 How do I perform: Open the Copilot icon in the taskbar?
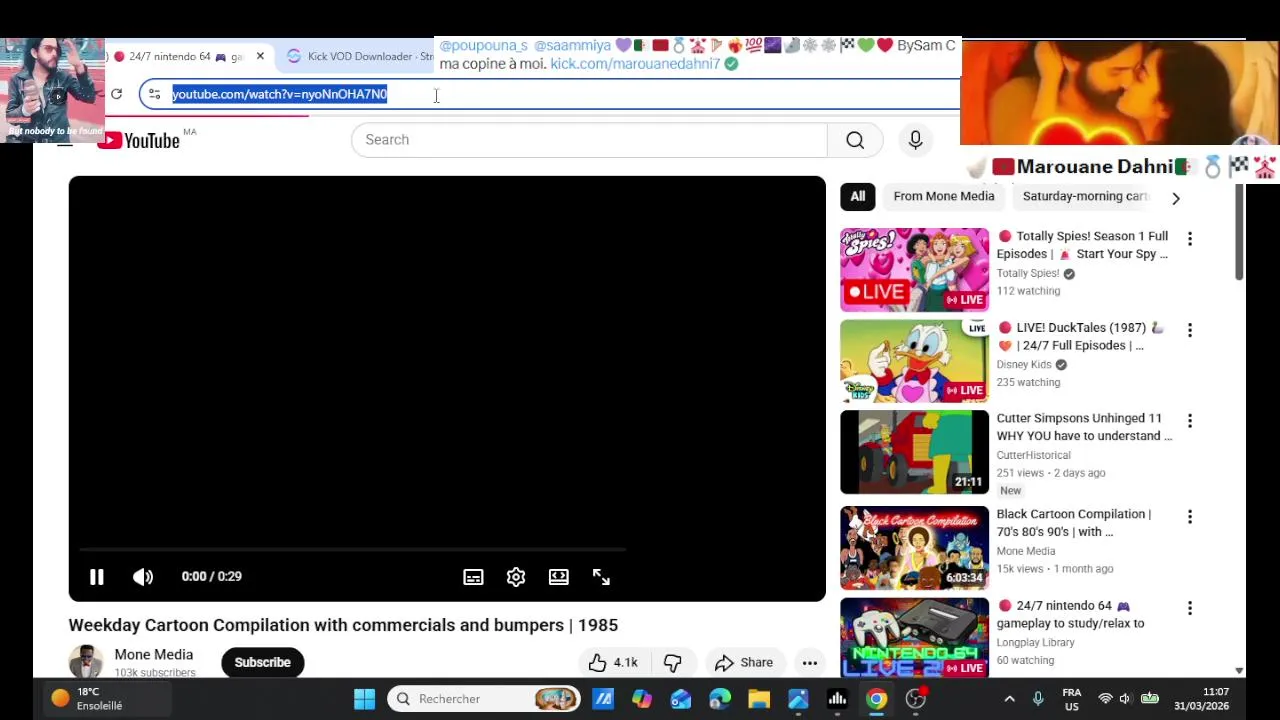click(x=642, y=699)
